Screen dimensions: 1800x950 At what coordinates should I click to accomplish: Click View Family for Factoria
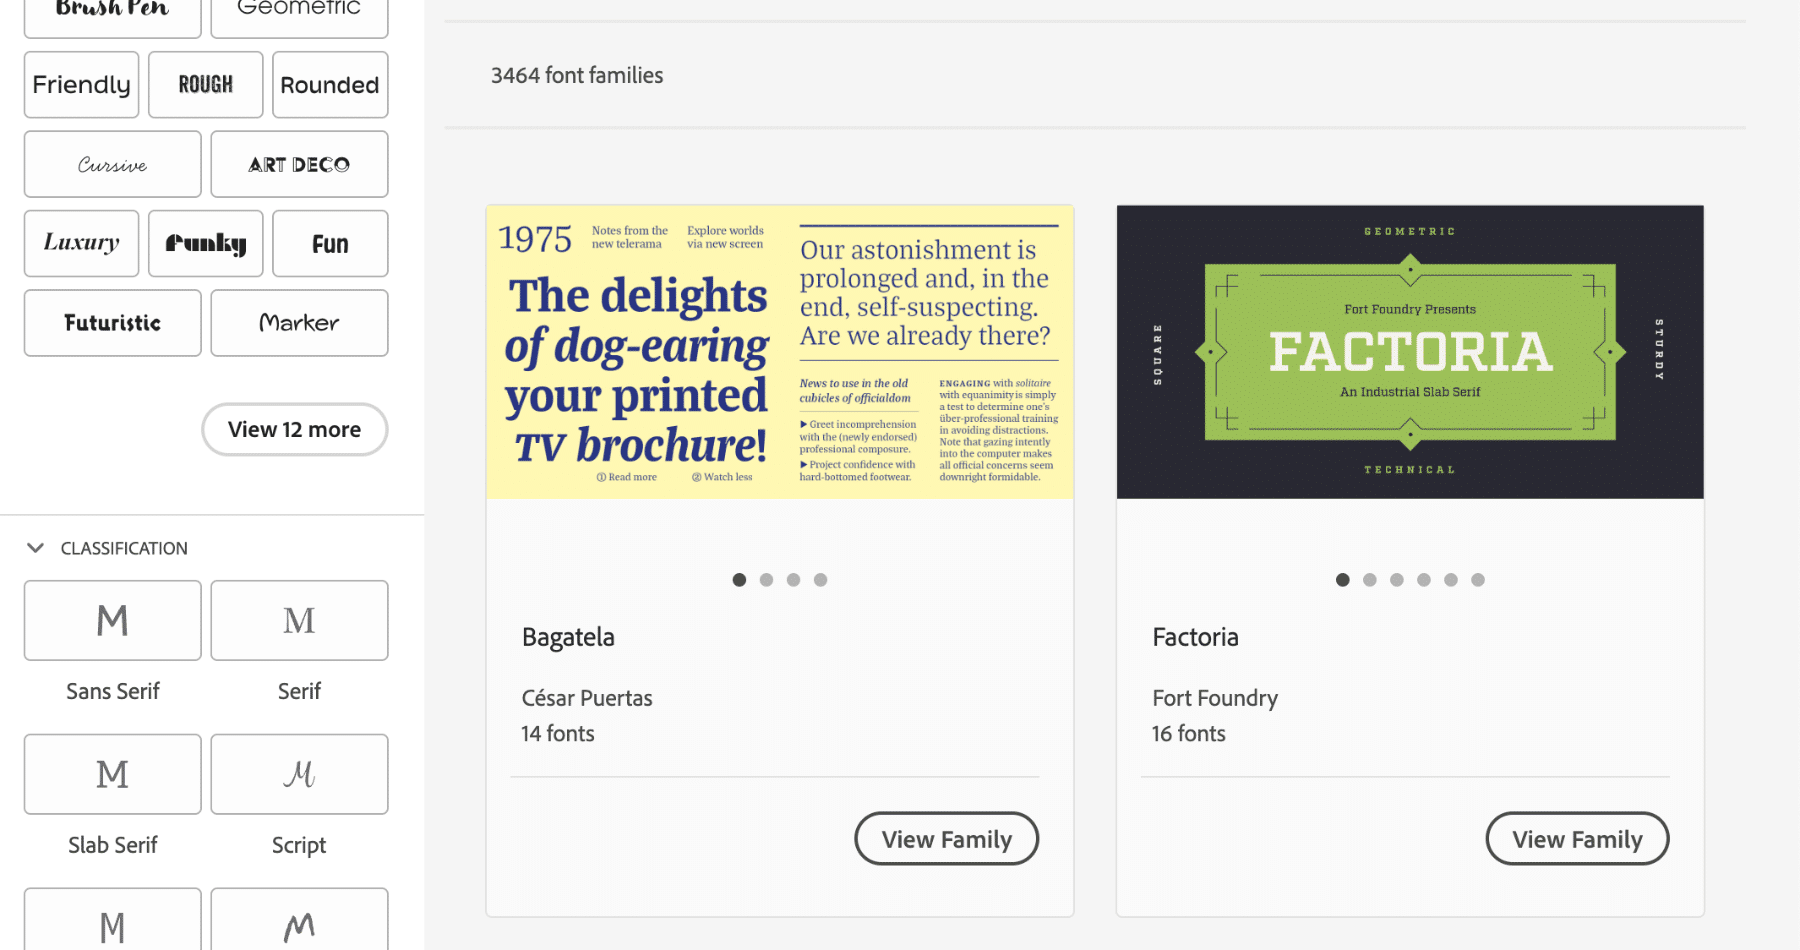[x=1576, y=838]
